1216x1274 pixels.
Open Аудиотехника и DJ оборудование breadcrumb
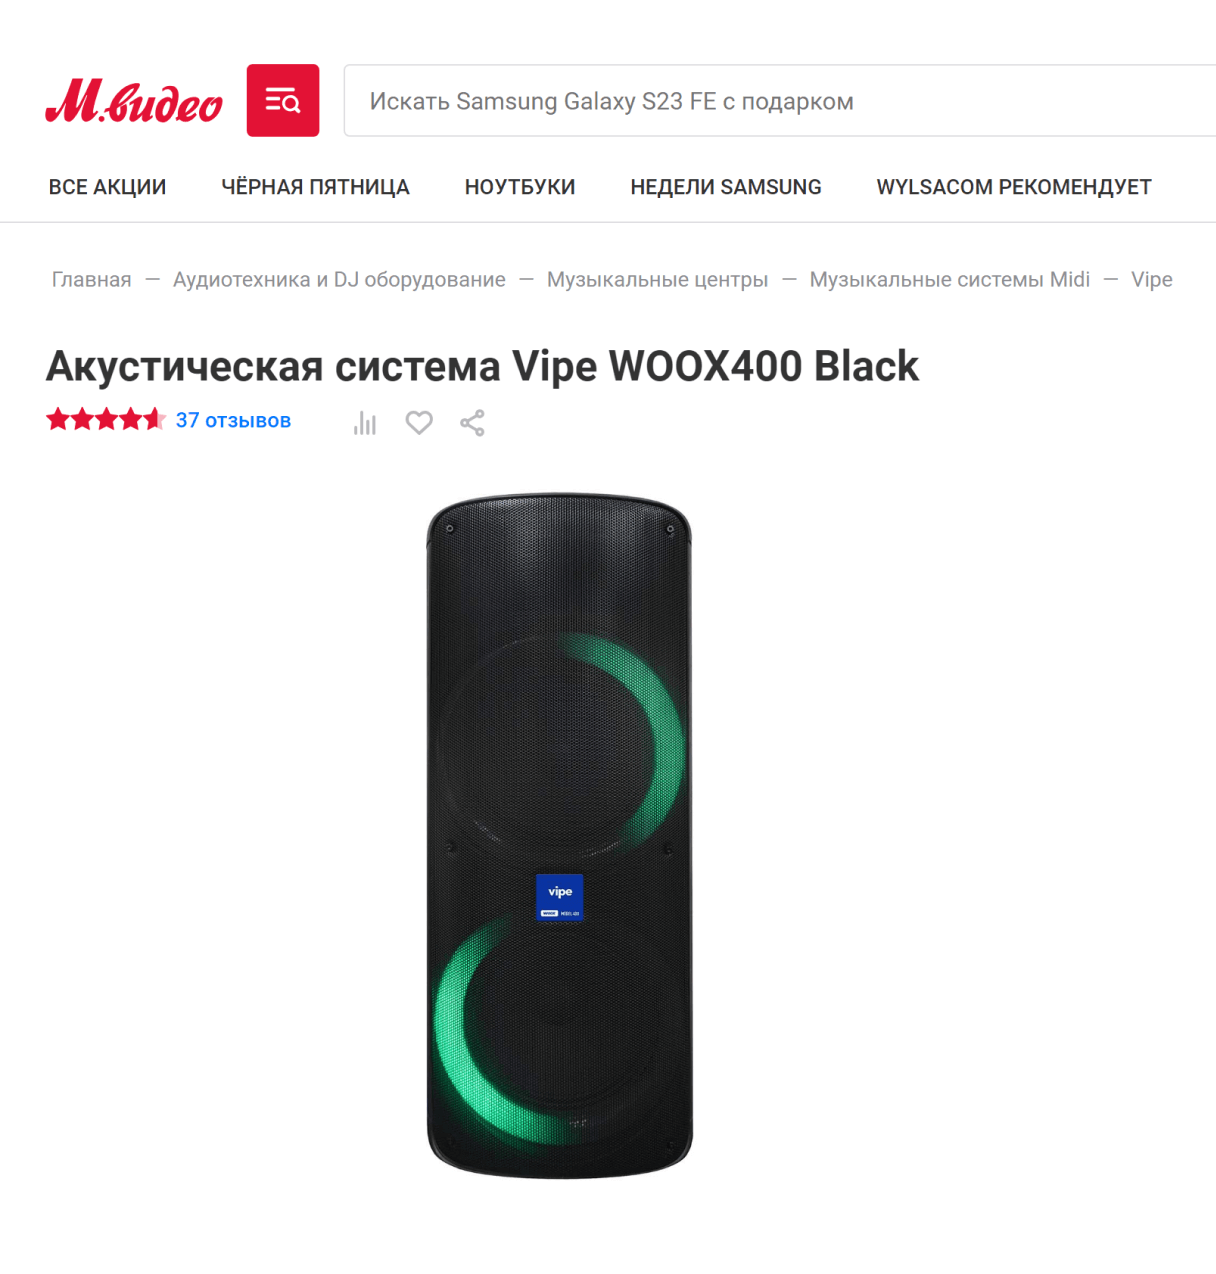pos(339,280)
